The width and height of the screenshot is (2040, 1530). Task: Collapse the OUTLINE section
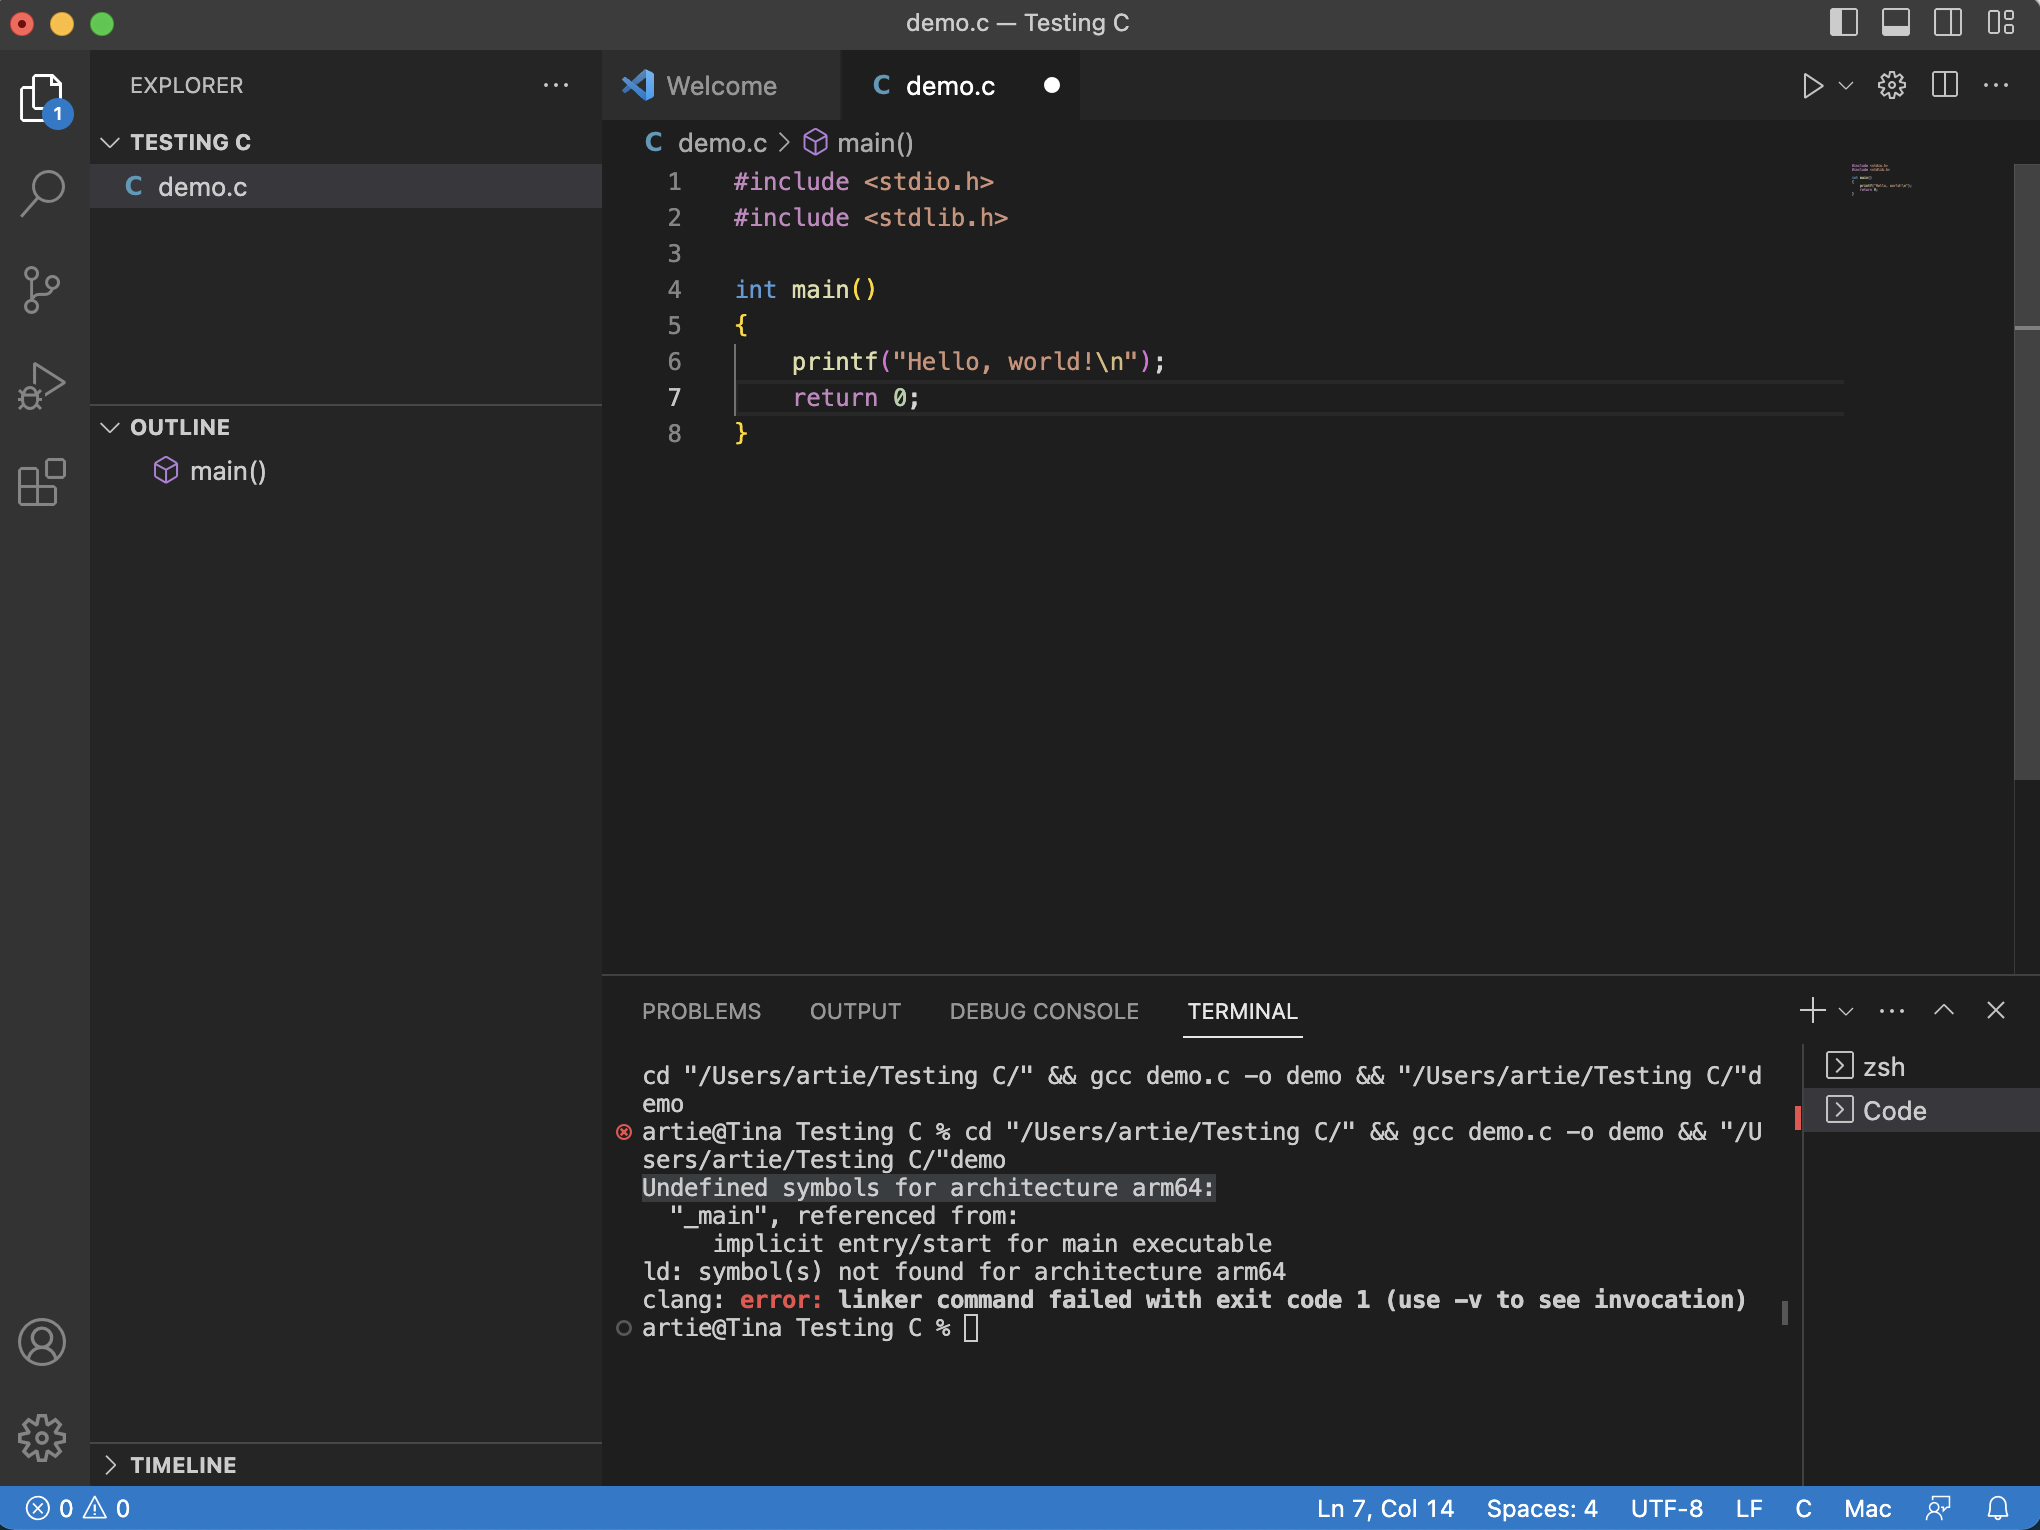click(x=346, y=428)
